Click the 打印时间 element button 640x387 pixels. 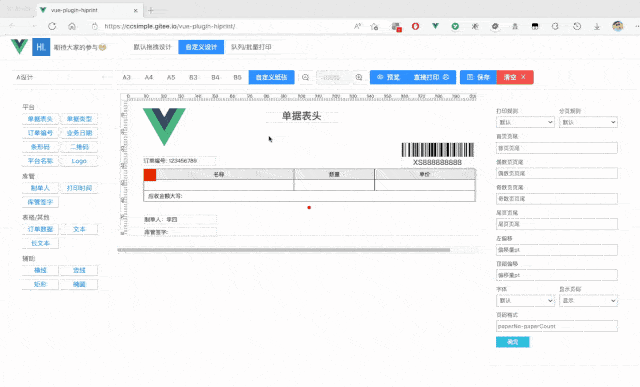coord(79,188)
